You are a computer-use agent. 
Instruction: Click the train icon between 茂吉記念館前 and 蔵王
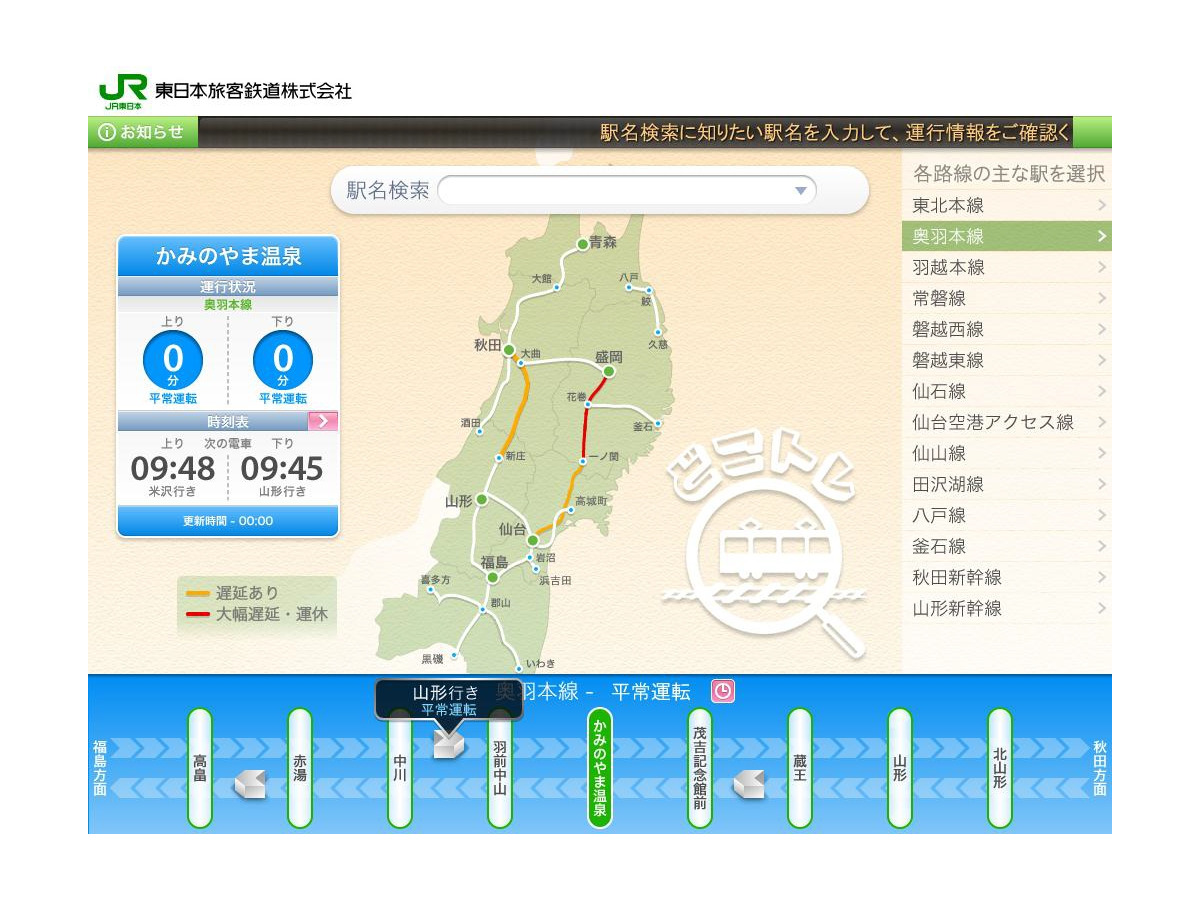pos(748,785)
